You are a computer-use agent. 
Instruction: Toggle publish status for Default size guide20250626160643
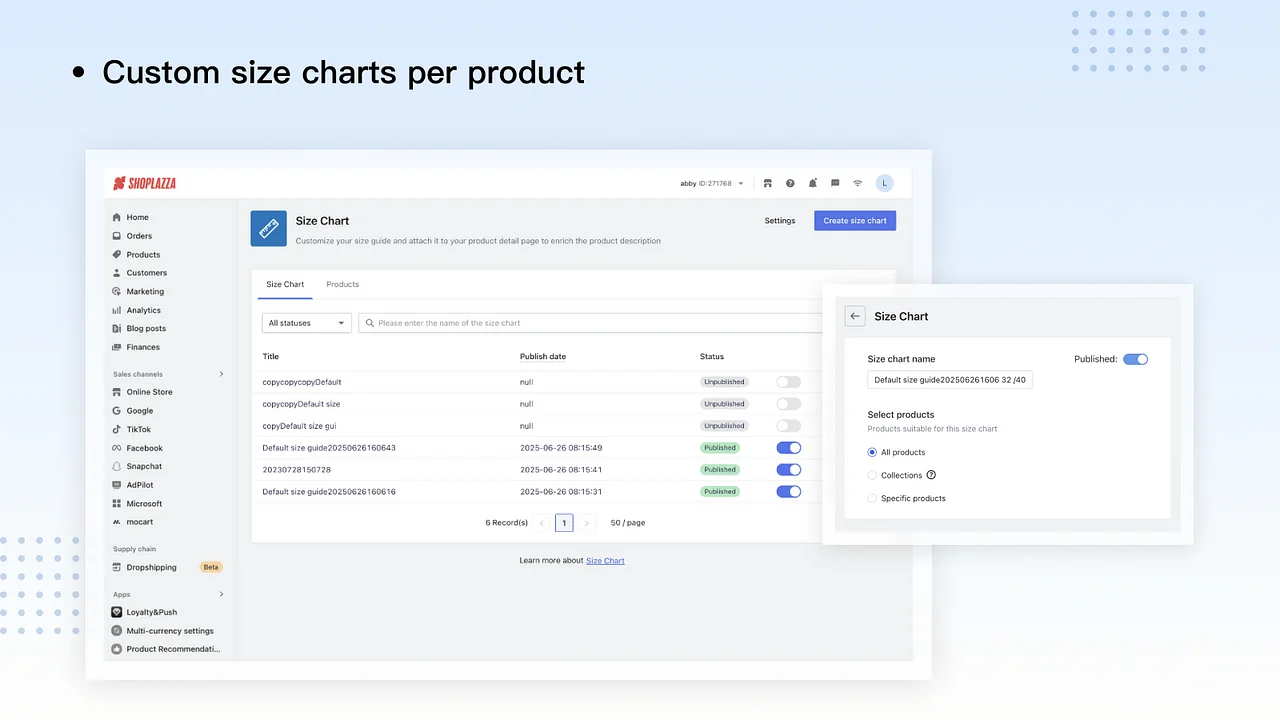click(x=788, y=447)
